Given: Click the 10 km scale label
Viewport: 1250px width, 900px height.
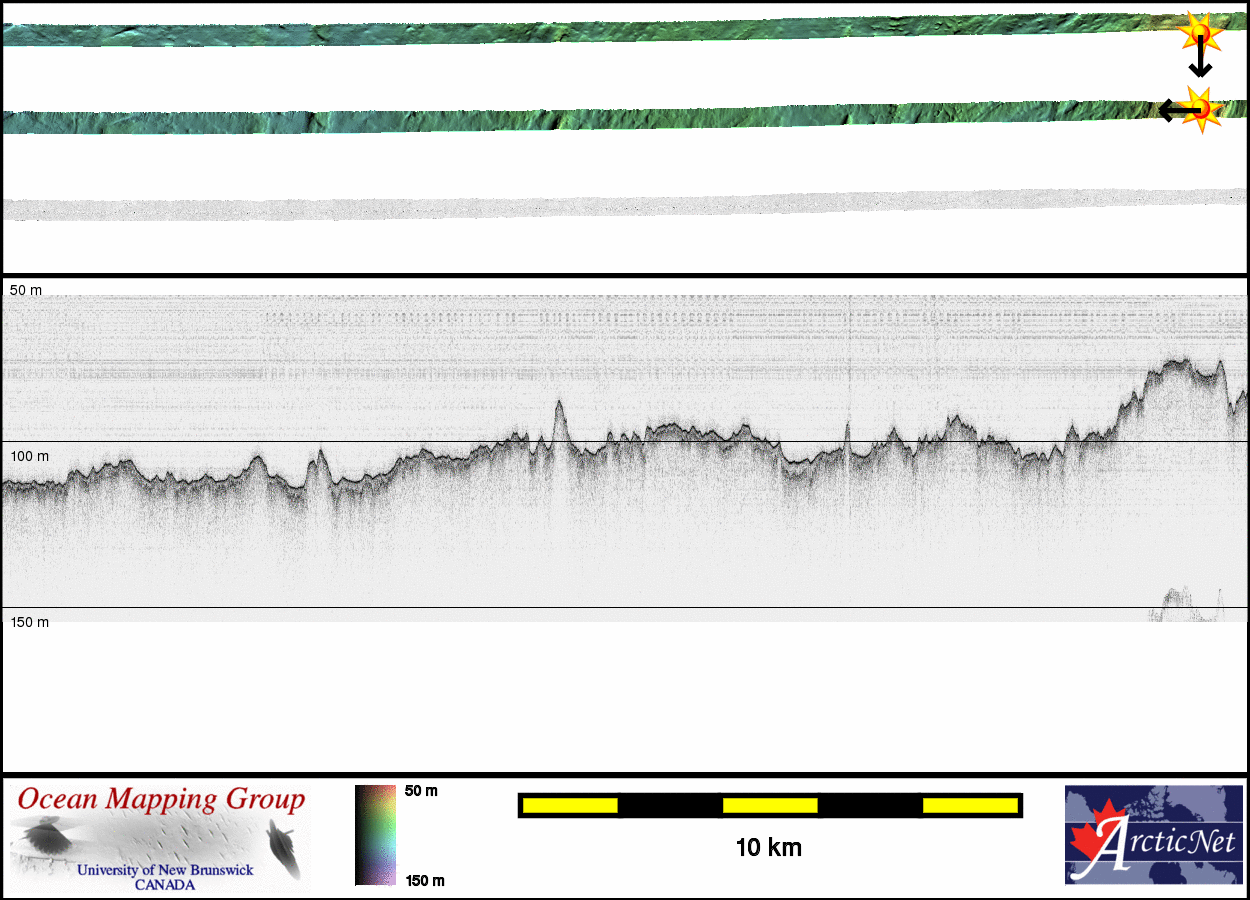Looking at the screenshot, I should (x=768, y=848).
